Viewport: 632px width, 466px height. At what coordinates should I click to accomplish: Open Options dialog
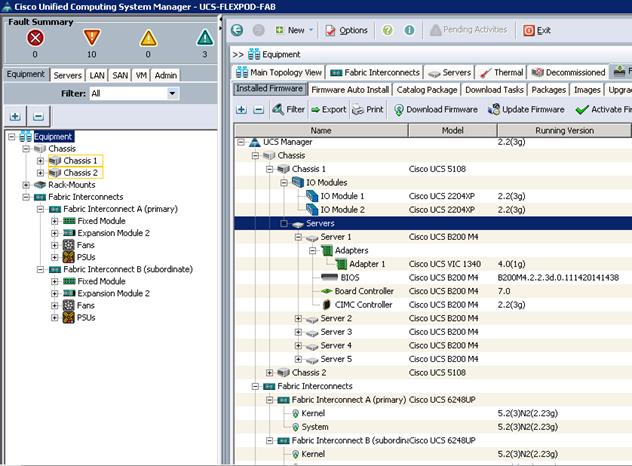(347, 30)
